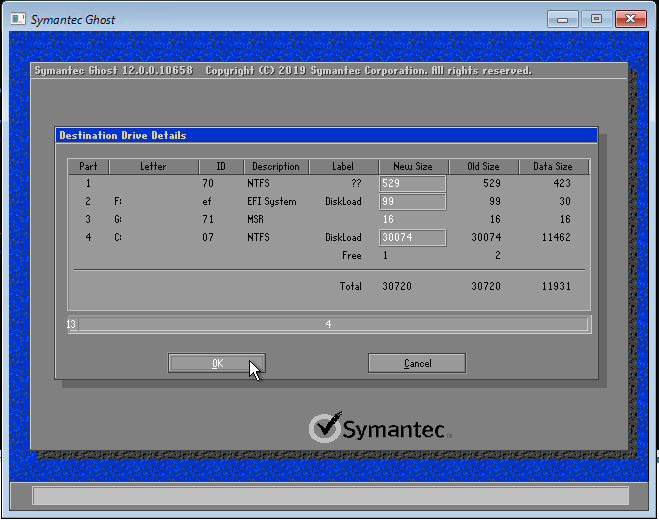The width and height of the screenshot is (659, 520).
Task: Click the ID value ef in row 2
Action: coord(206,201)
